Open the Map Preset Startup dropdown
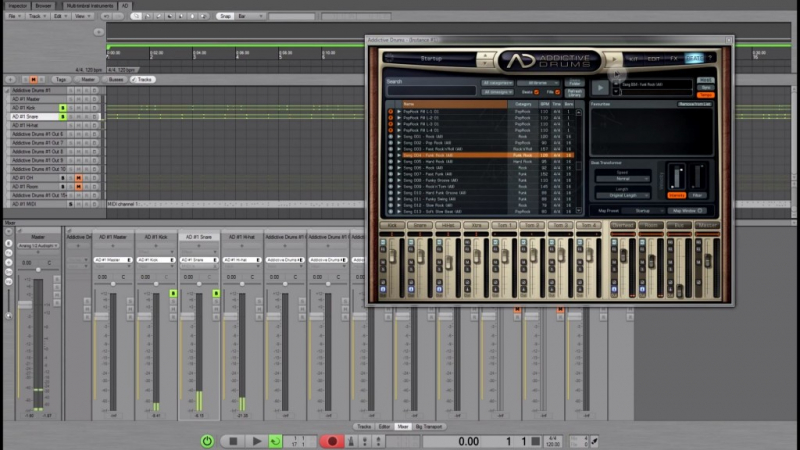This screenshot has height=450, width=800. [643, 211]
